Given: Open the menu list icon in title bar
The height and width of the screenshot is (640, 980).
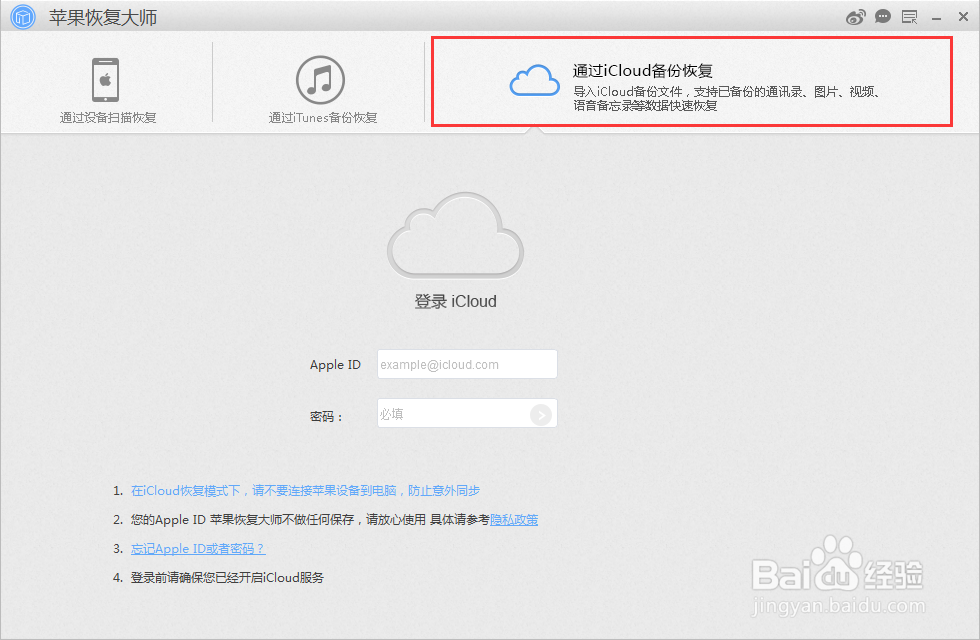Looking at the screenshot, I should click(x=909, y=17).
